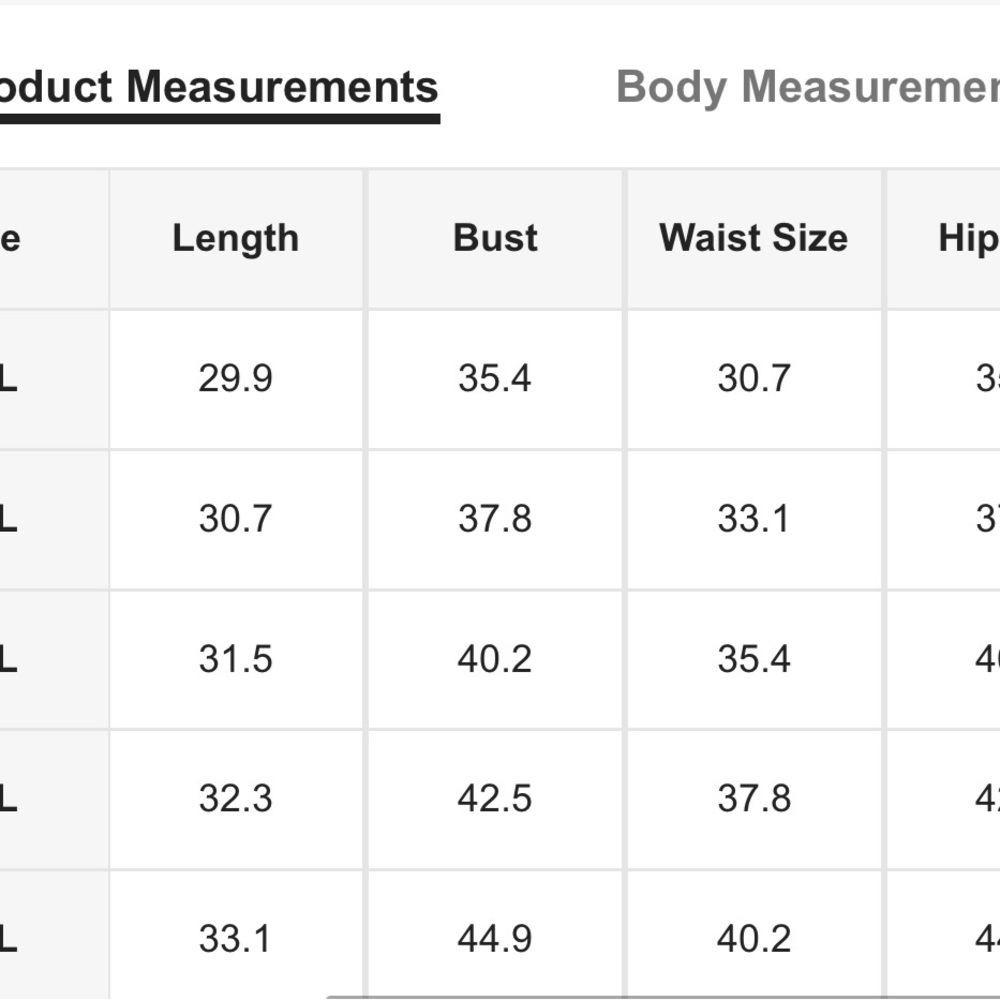The height and width of the screenshot is (1000, 1000).
Task: Click the Bust column header
Action: pyautogui.click(x=495, y=239)
